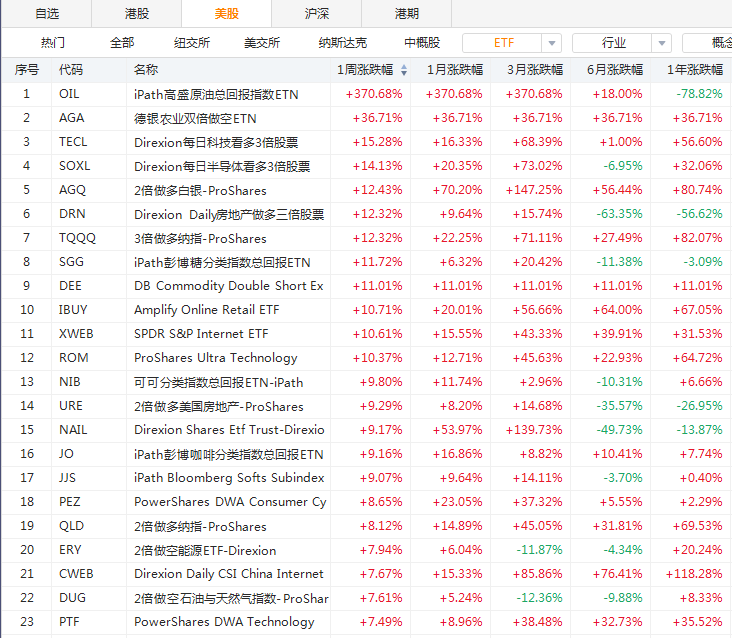Screen dimensions: 732x638
Task: Sort by 1月涨跌幅 column header
Action: [x=455, y=70]
